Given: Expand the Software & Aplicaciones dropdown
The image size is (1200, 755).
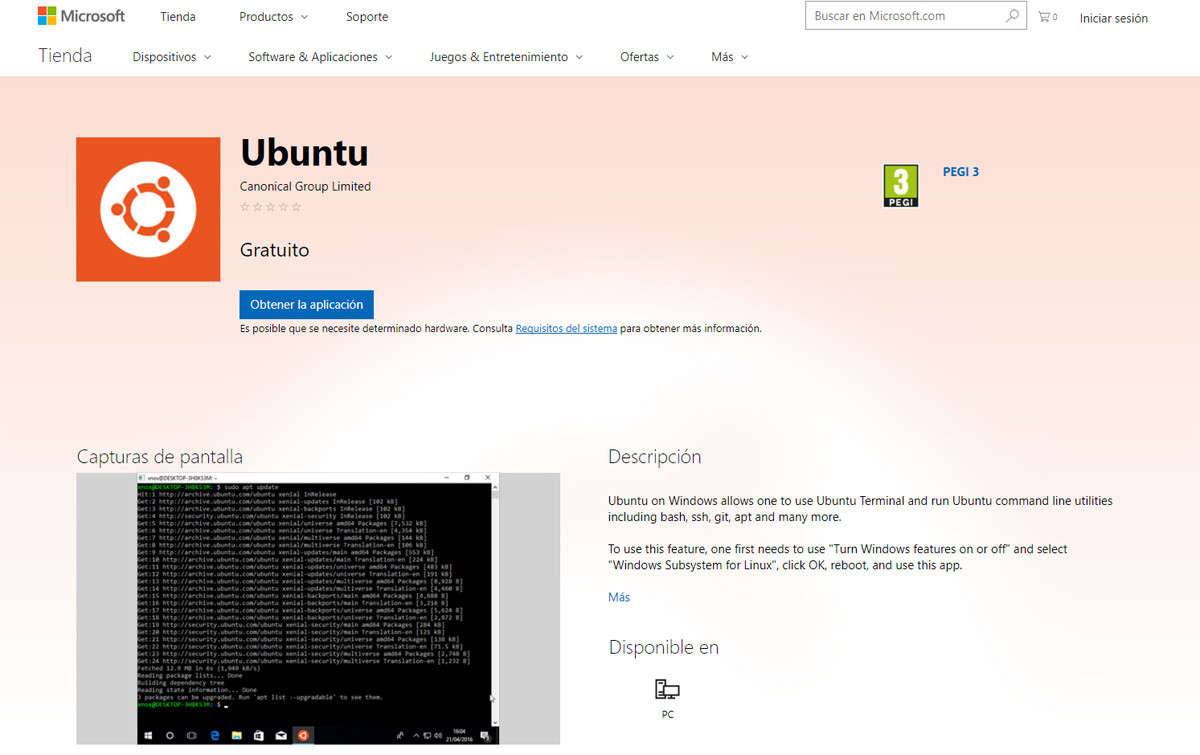Looking at the screenshot, I should pos(318,57).
